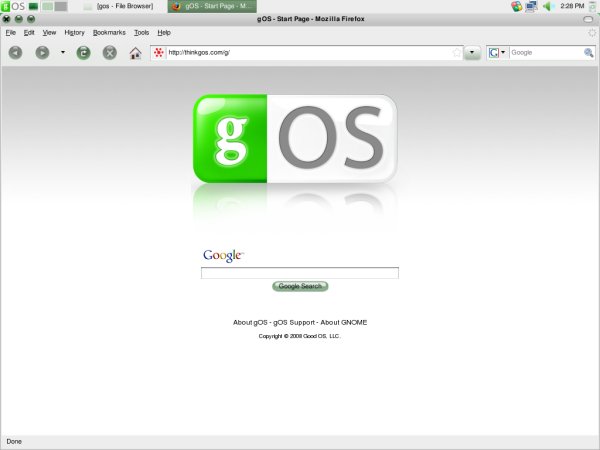Select gOS Start Page Firefox taskbar entry

212,6
